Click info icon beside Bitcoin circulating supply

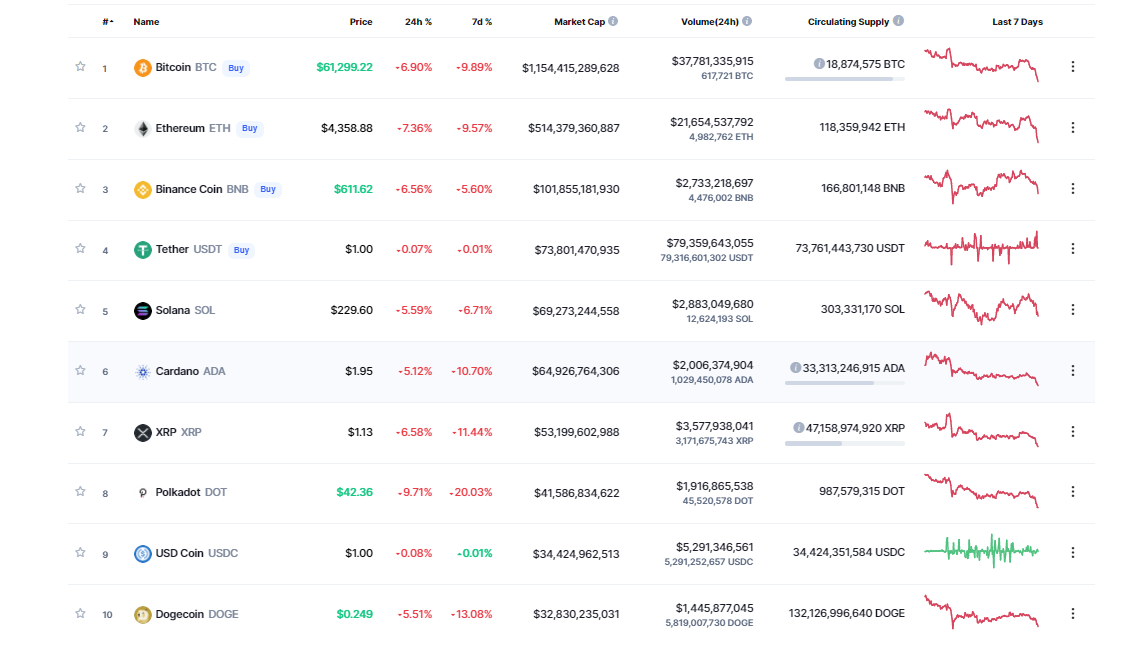[x=819, y=64]
